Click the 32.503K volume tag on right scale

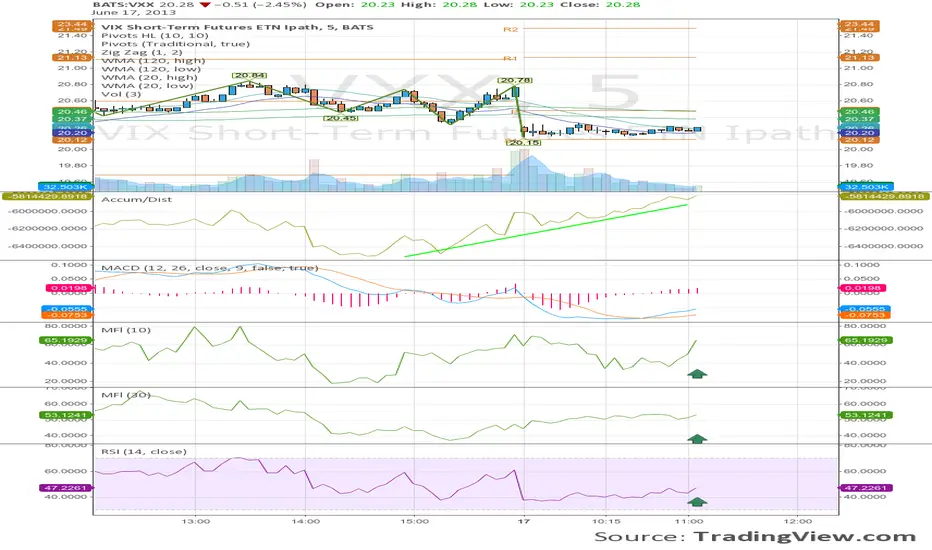866,187
